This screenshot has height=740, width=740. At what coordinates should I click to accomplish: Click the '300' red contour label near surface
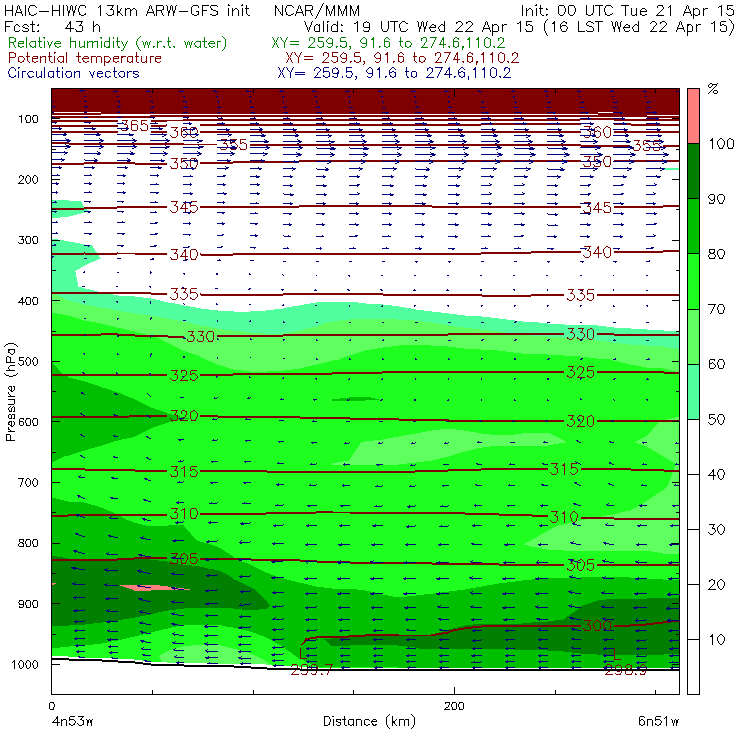tap(597, 626)
